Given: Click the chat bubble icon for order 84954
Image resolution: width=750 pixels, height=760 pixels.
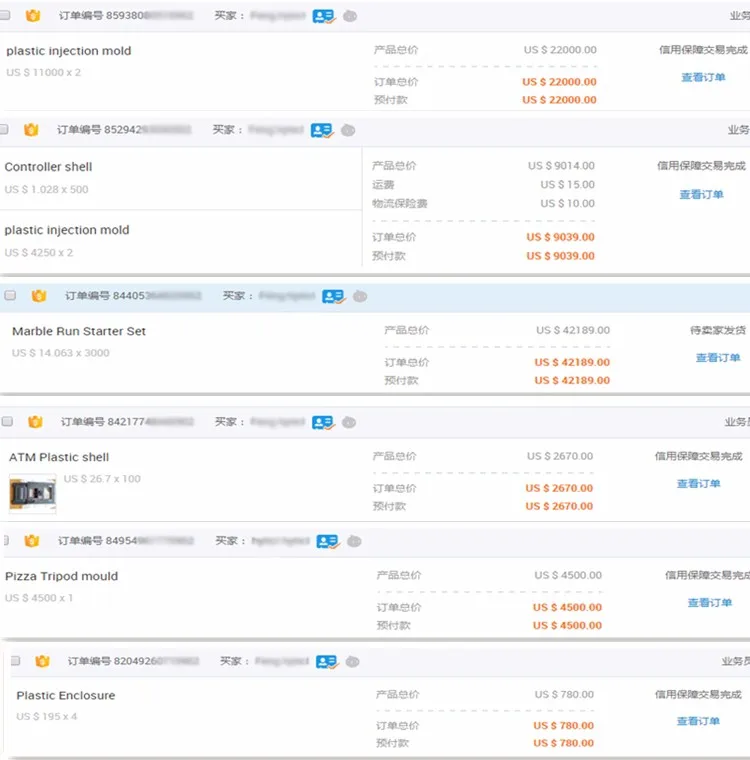Looking at the screenshot, I should tap(354, 541).
